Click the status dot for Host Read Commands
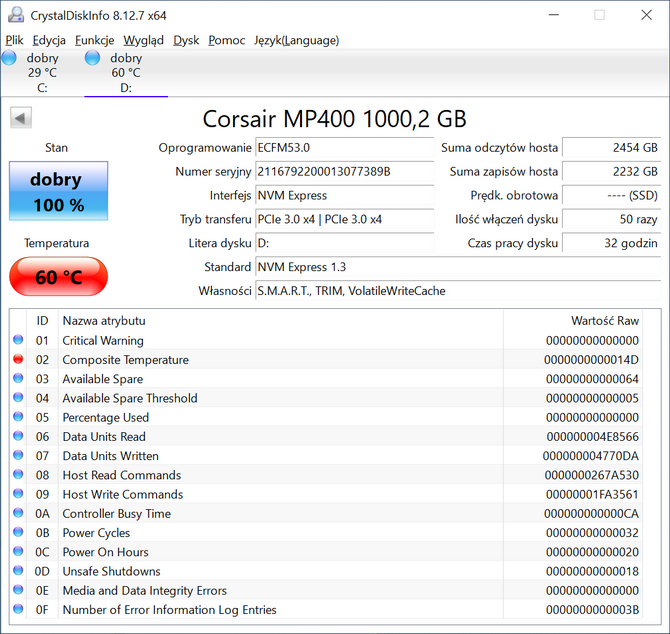Viewport: 670px width, 634px height. point(18,474)
